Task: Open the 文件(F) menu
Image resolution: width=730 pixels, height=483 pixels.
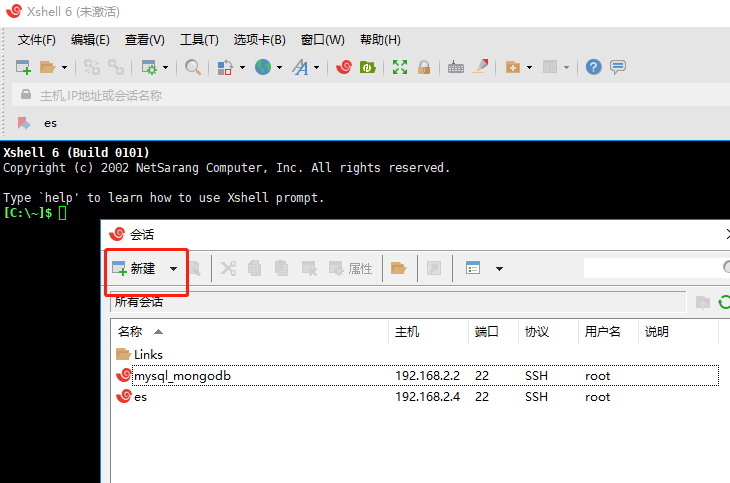Action: pos(37,40)
